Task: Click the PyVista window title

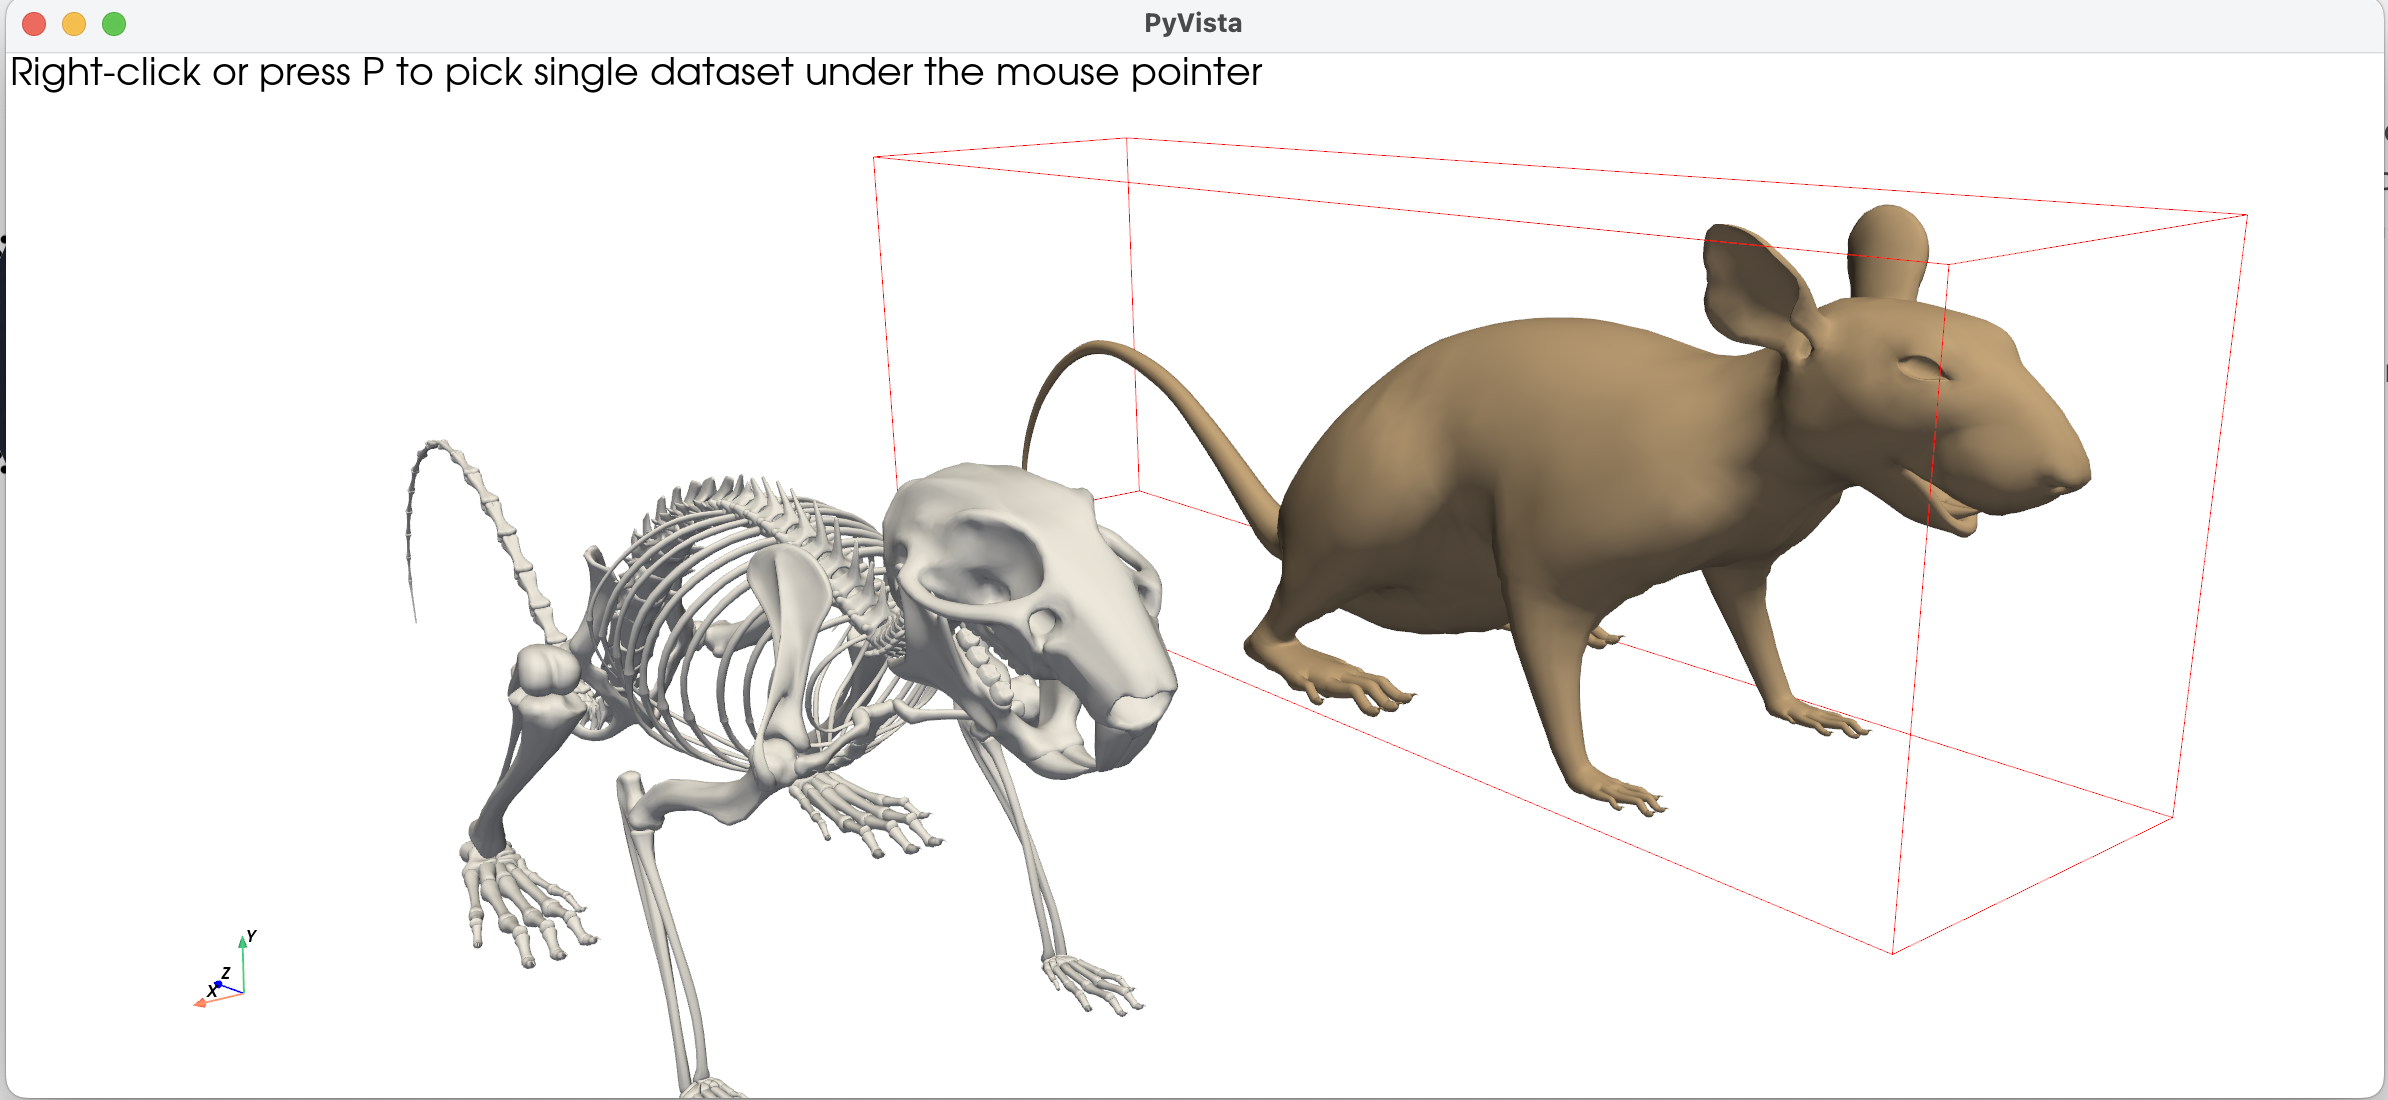Action: coord(1192,23)
